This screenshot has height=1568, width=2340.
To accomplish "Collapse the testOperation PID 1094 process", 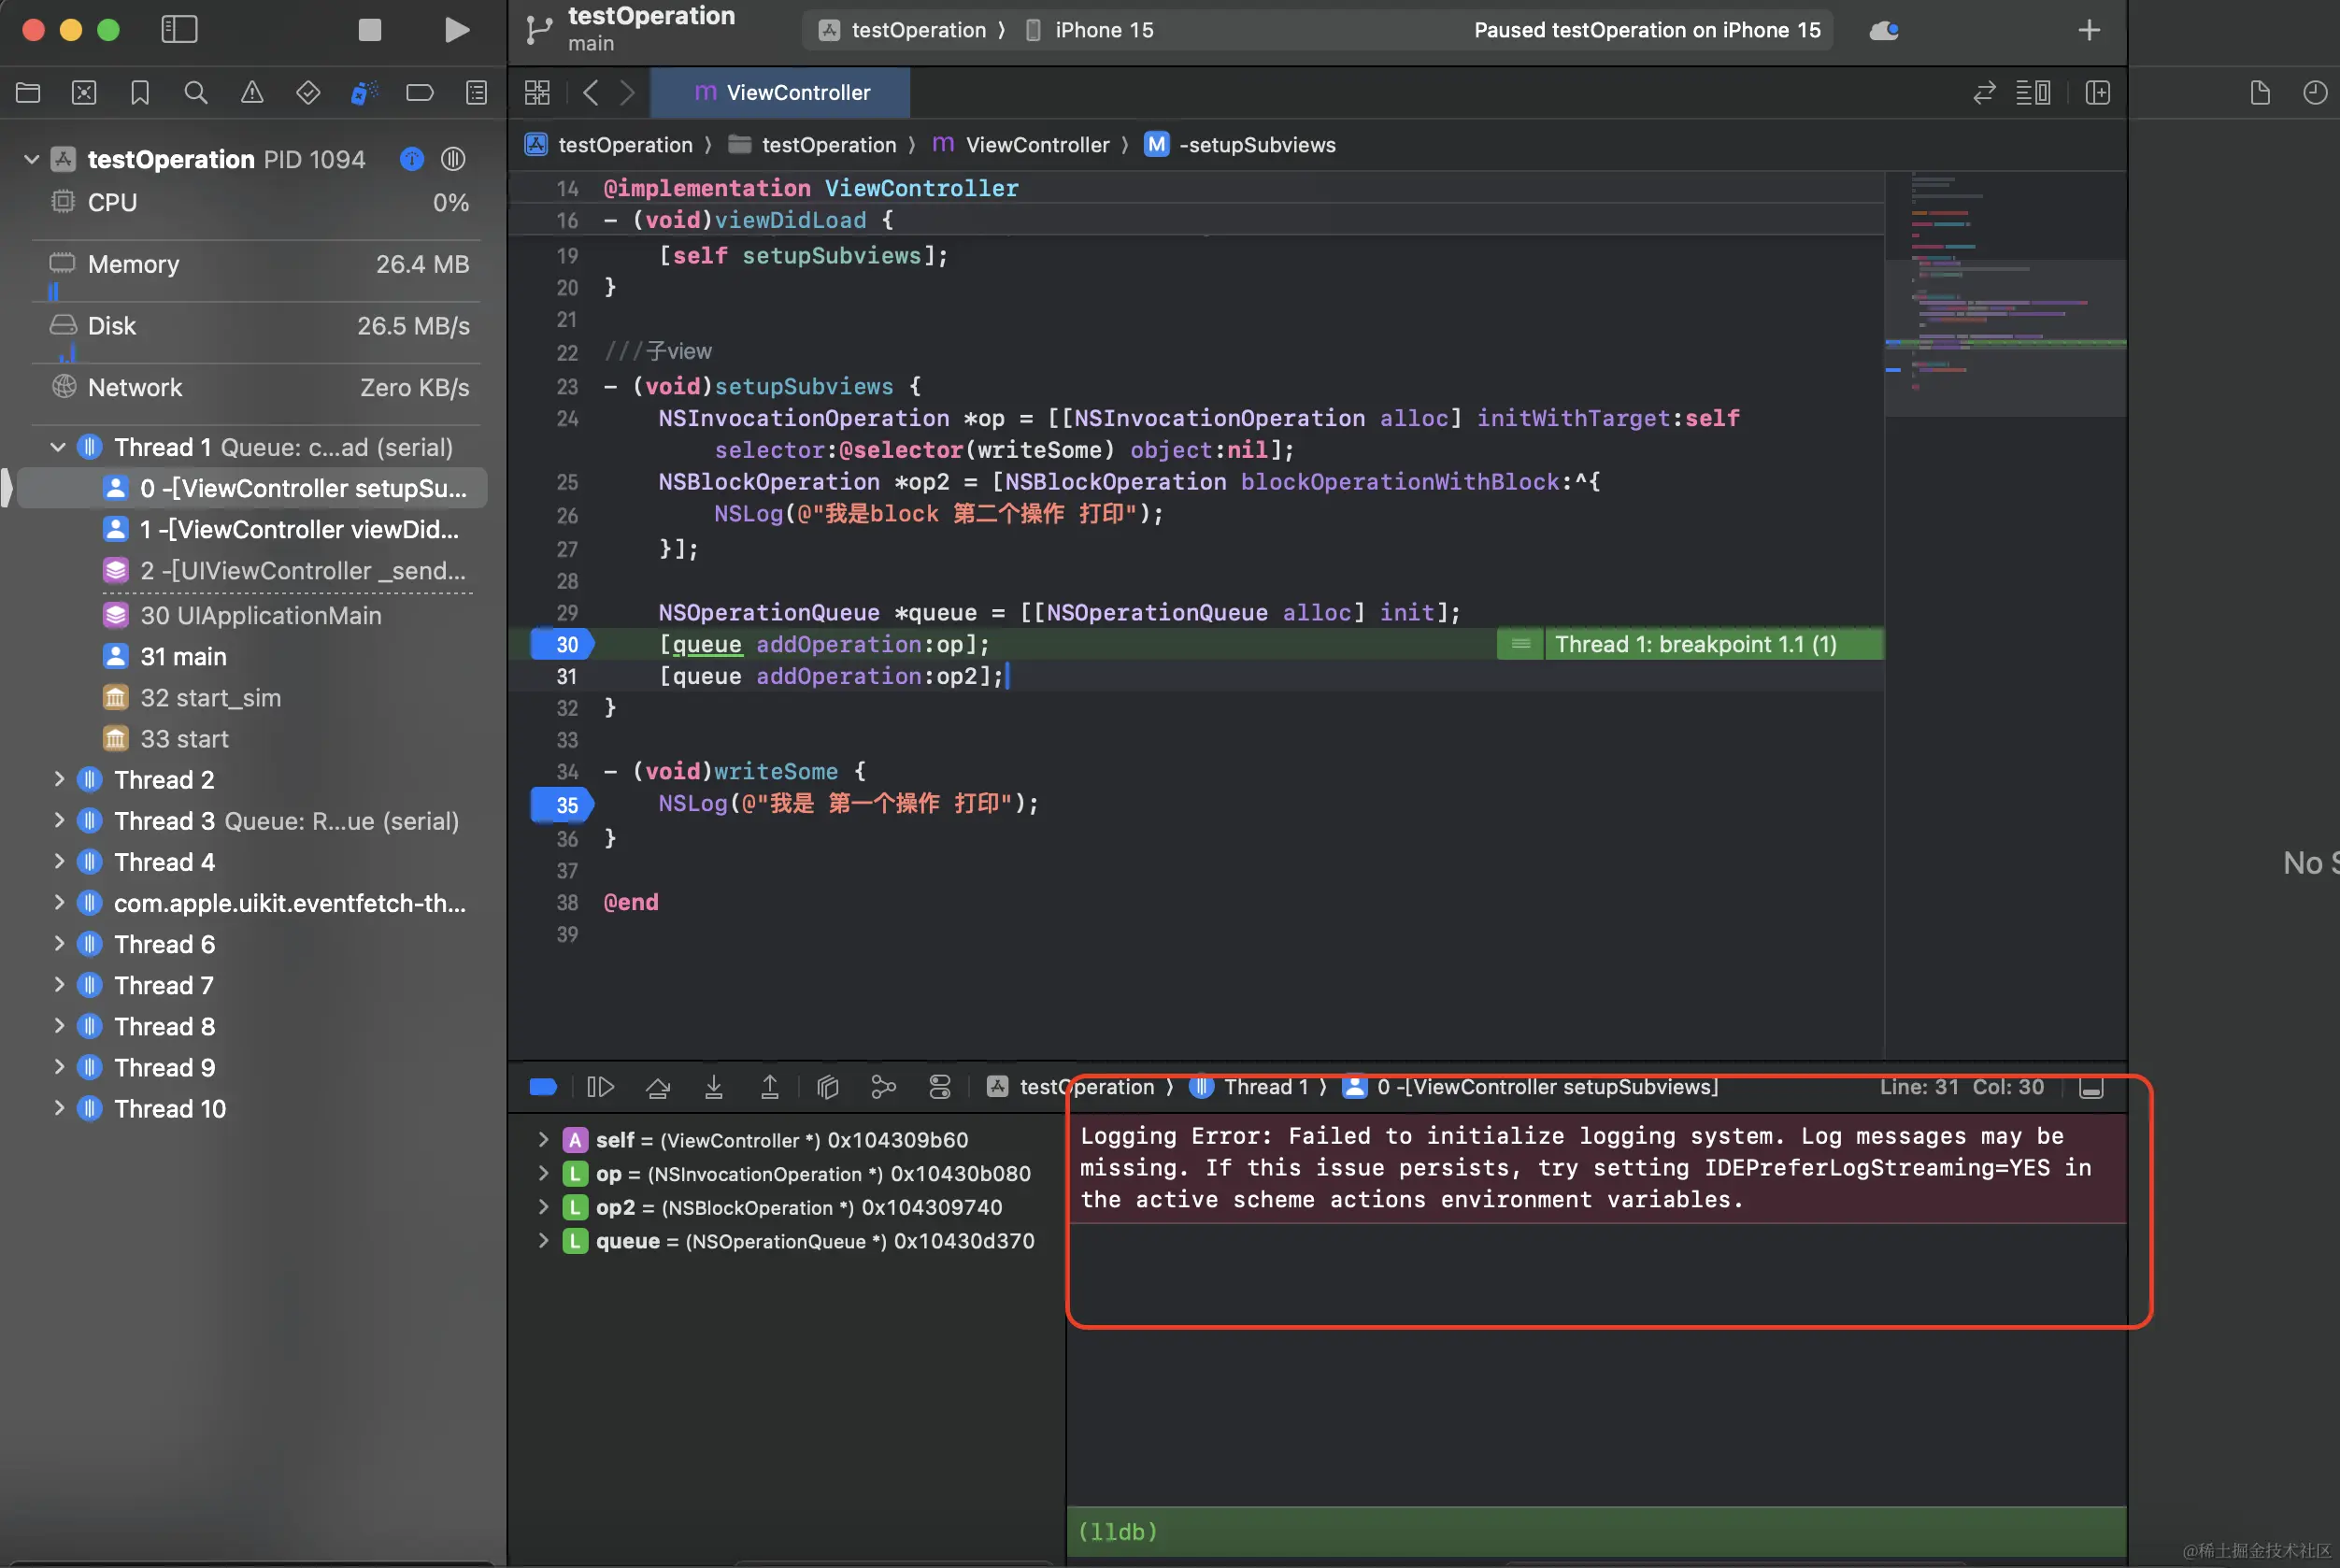I will pyautogui.click(x=31, y=159).
